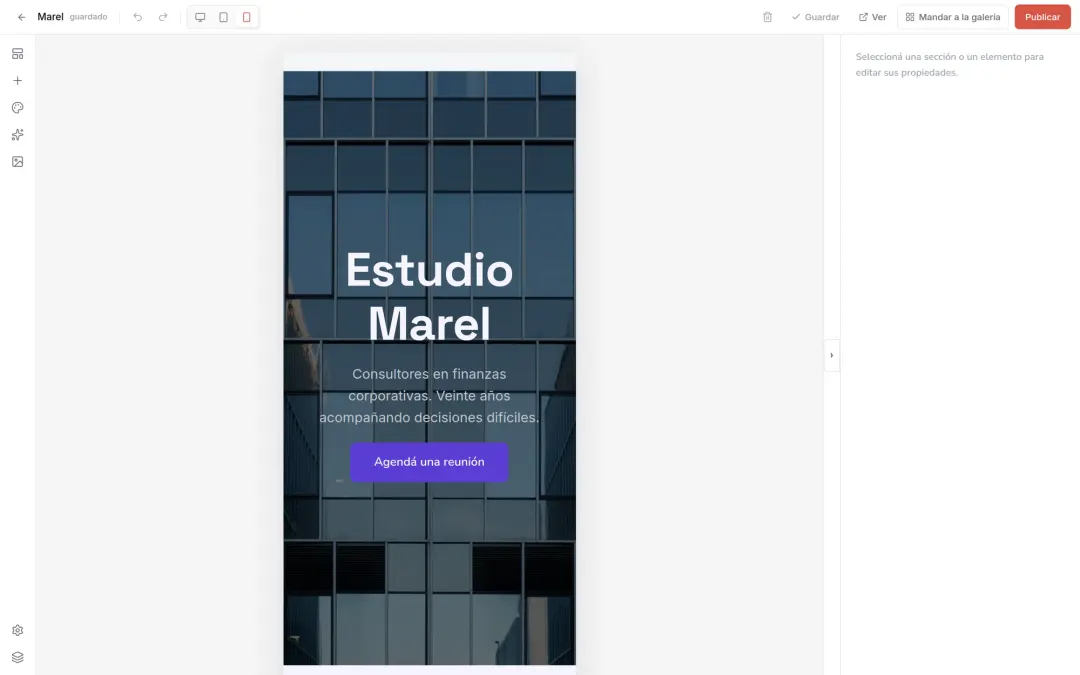Switch to tablet preview mode
The image size is (1080, 675).
tap(223, 17)
